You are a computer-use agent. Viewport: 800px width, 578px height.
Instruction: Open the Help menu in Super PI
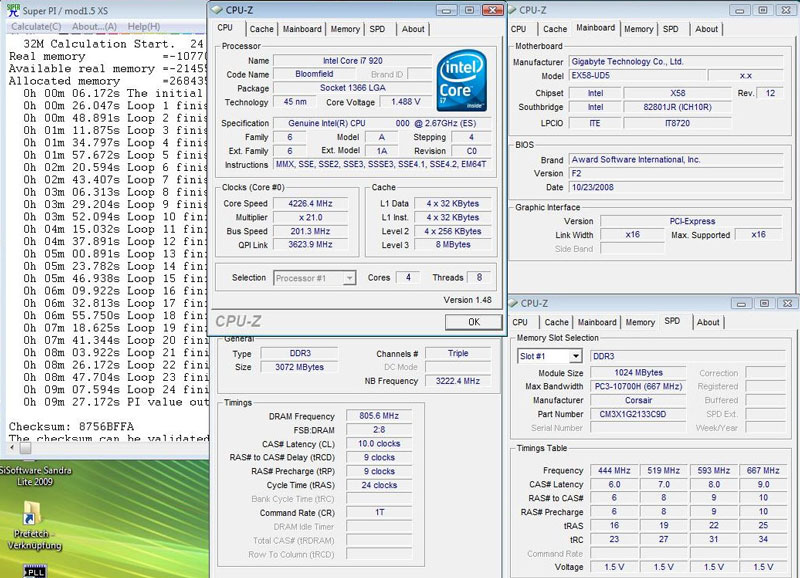(143, 26)
